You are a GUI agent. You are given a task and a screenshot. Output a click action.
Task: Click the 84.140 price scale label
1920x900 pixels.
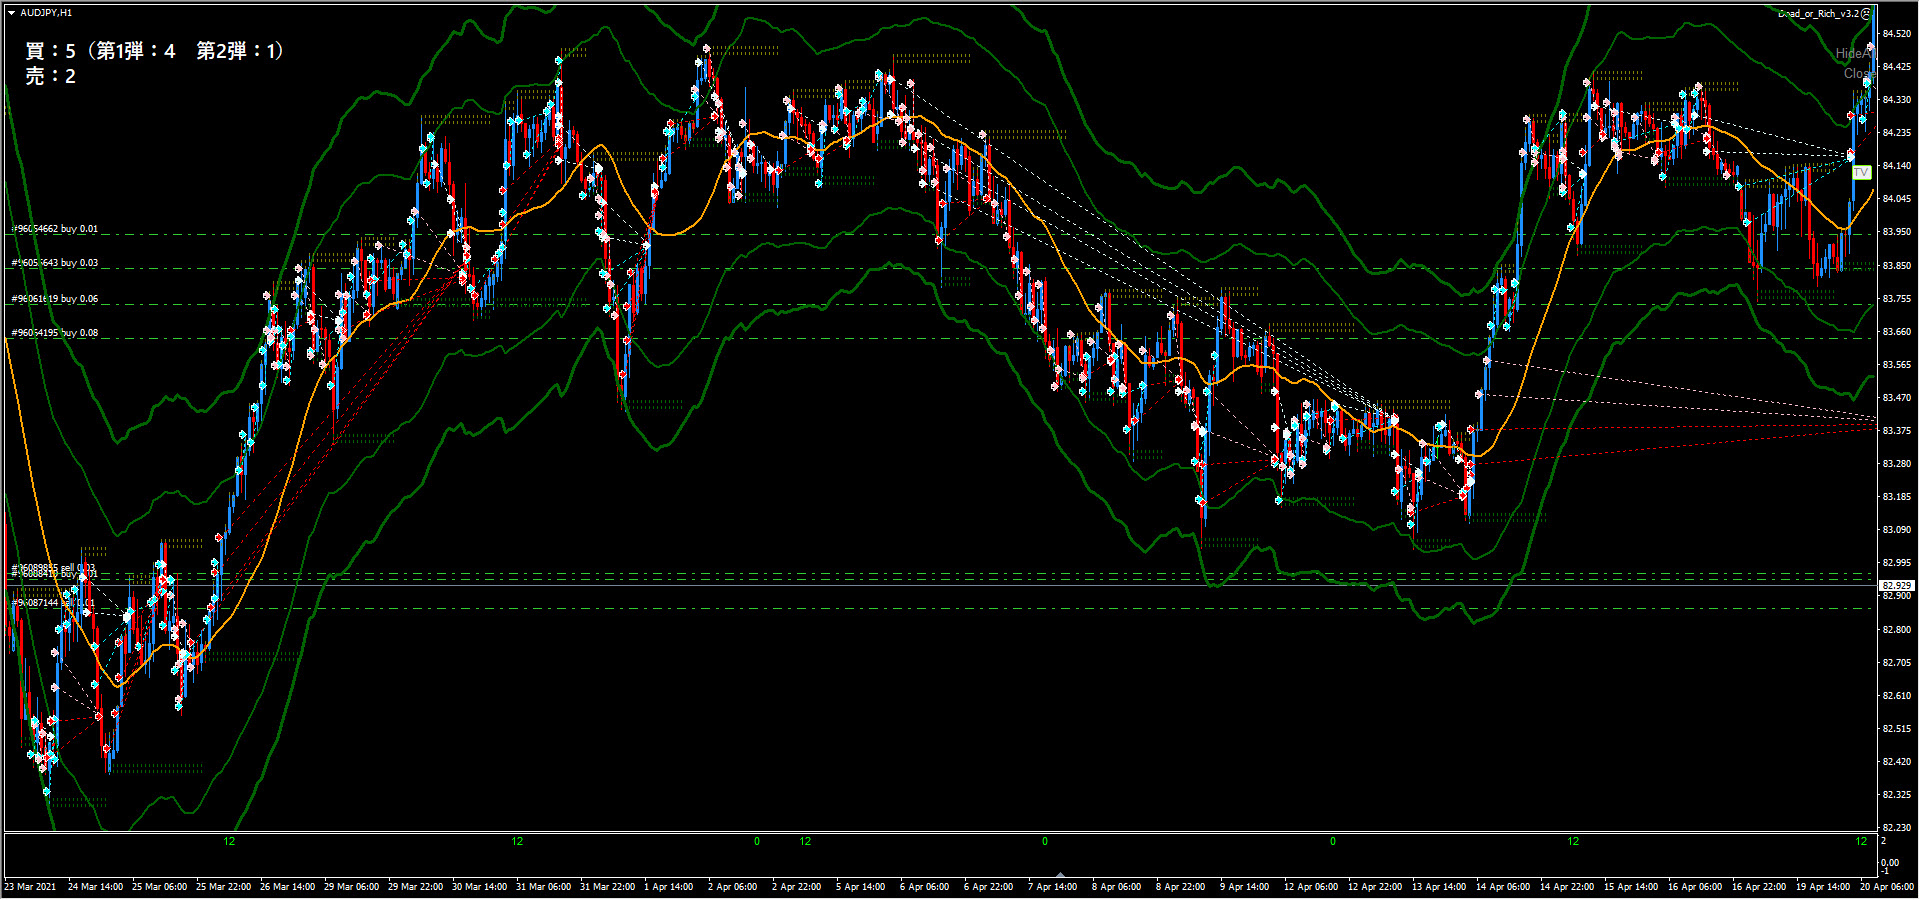(x=1896, y=166)
